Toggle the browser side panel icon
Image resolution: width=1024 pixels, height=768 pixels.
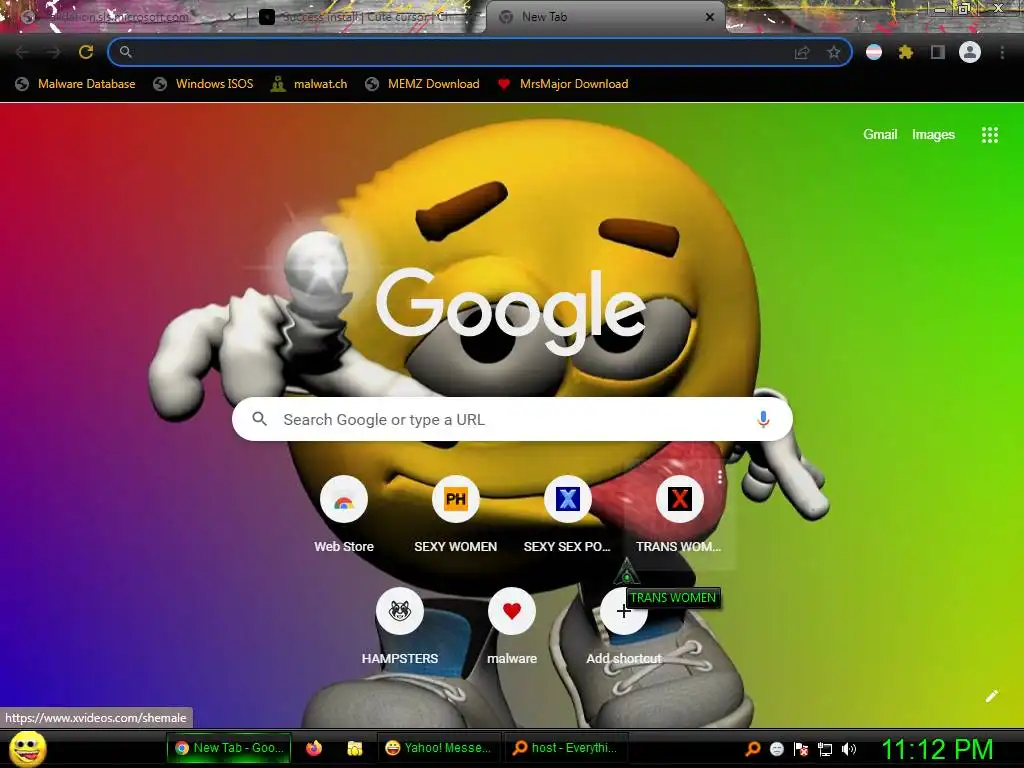pos(938,52)
